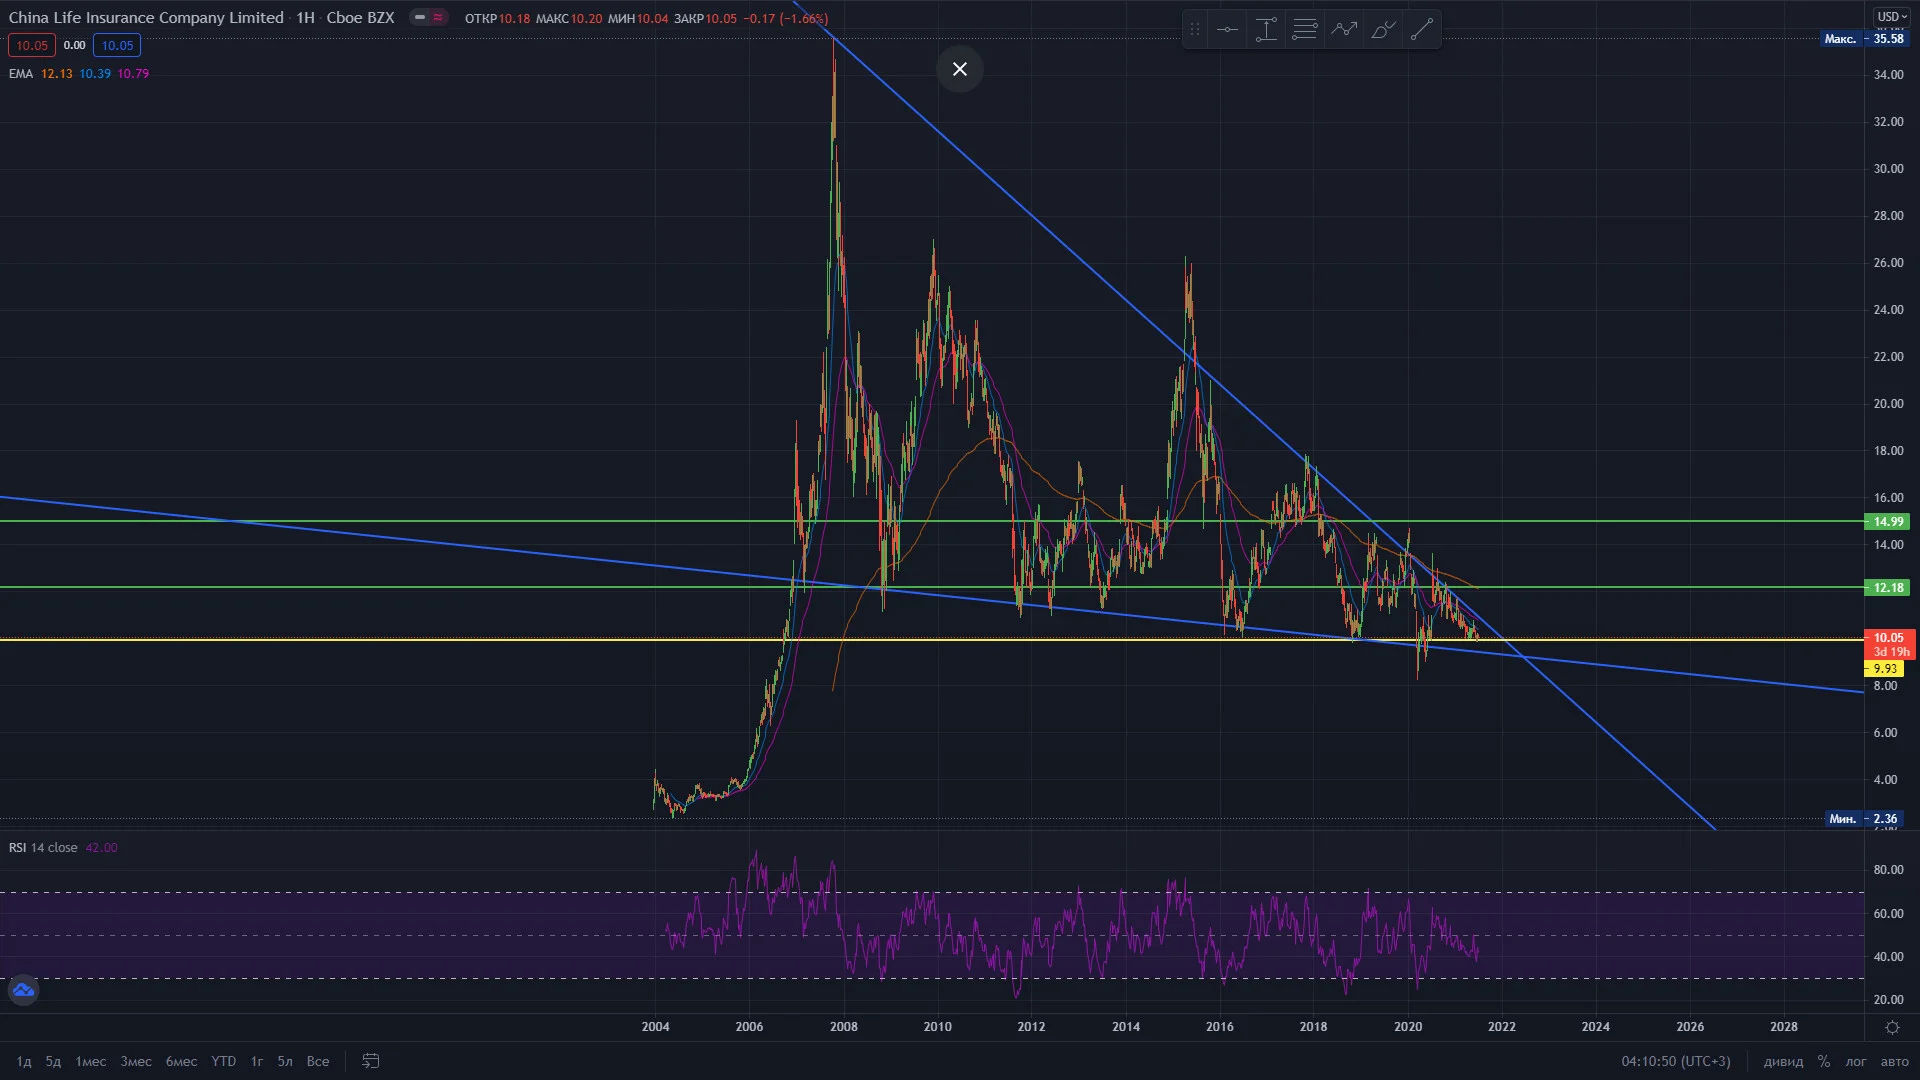Select the EMA indicator legend
The height and width of the screenshot is (1080, 1920).
coord(20,74)
